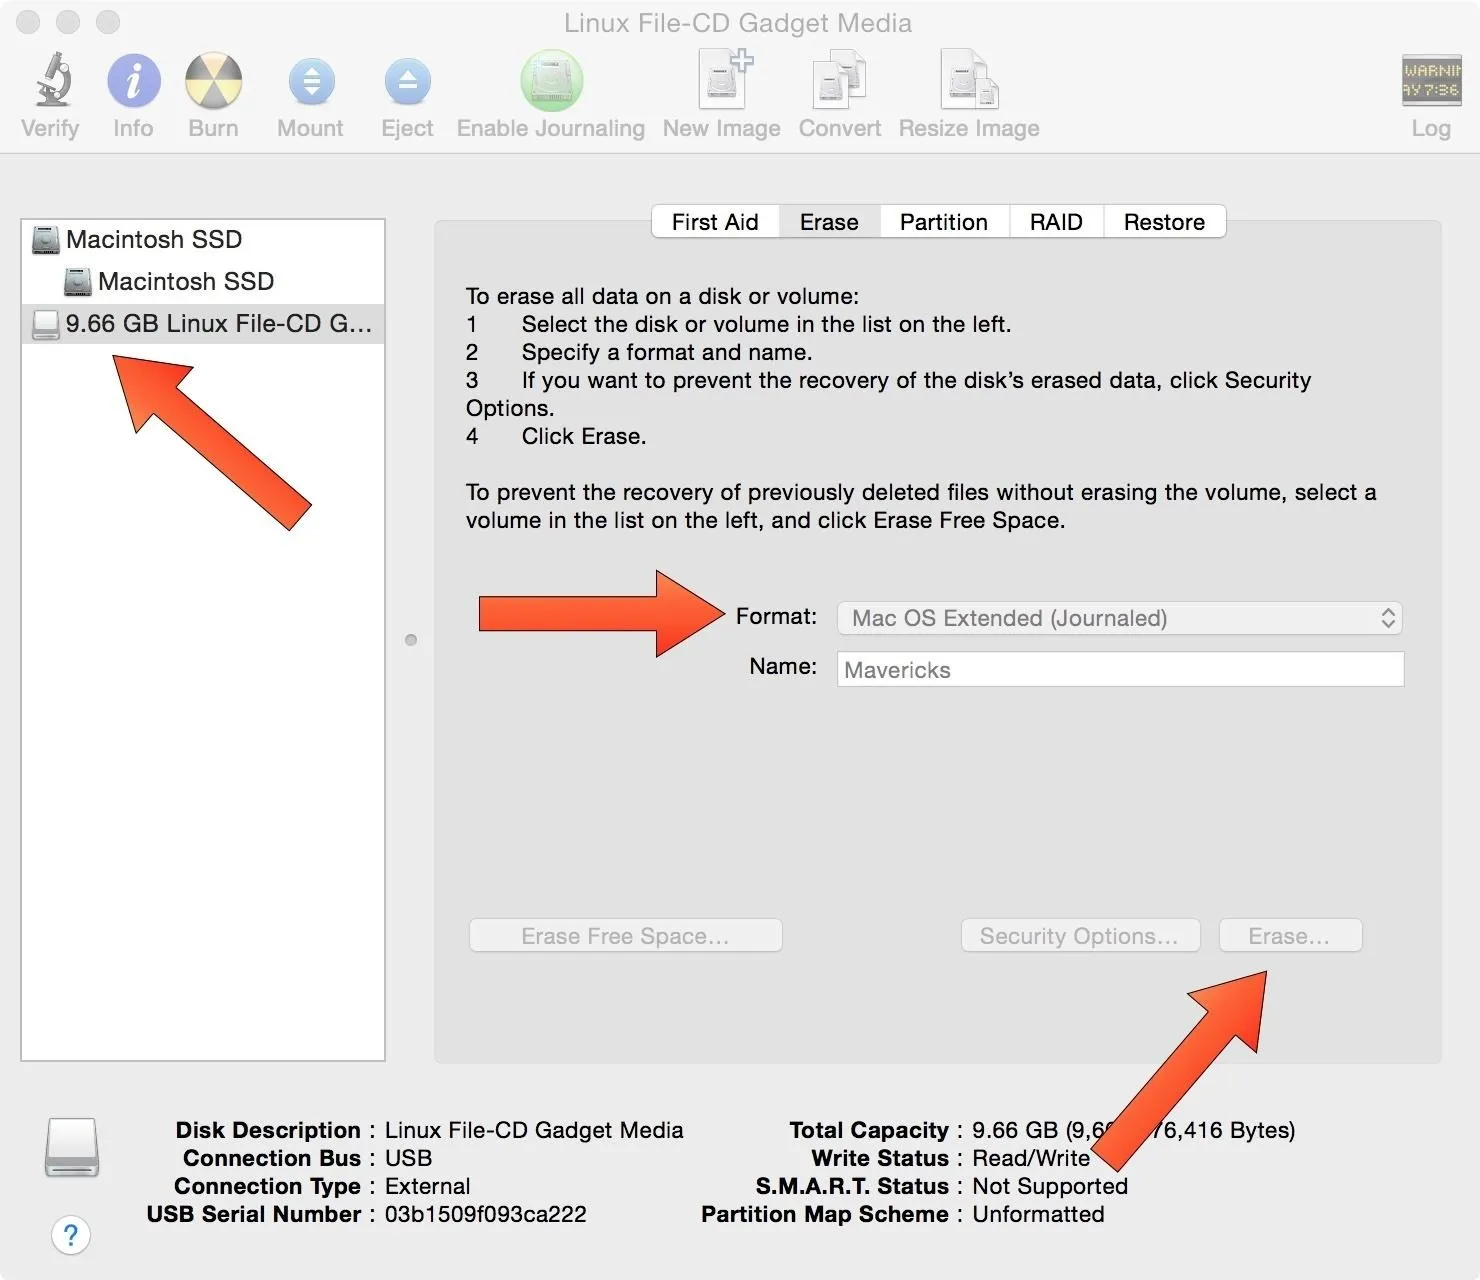Viewport: 1480px width, 1280px height.
Task: Open the Help question mark button
Action: [x=71, y=1235]
